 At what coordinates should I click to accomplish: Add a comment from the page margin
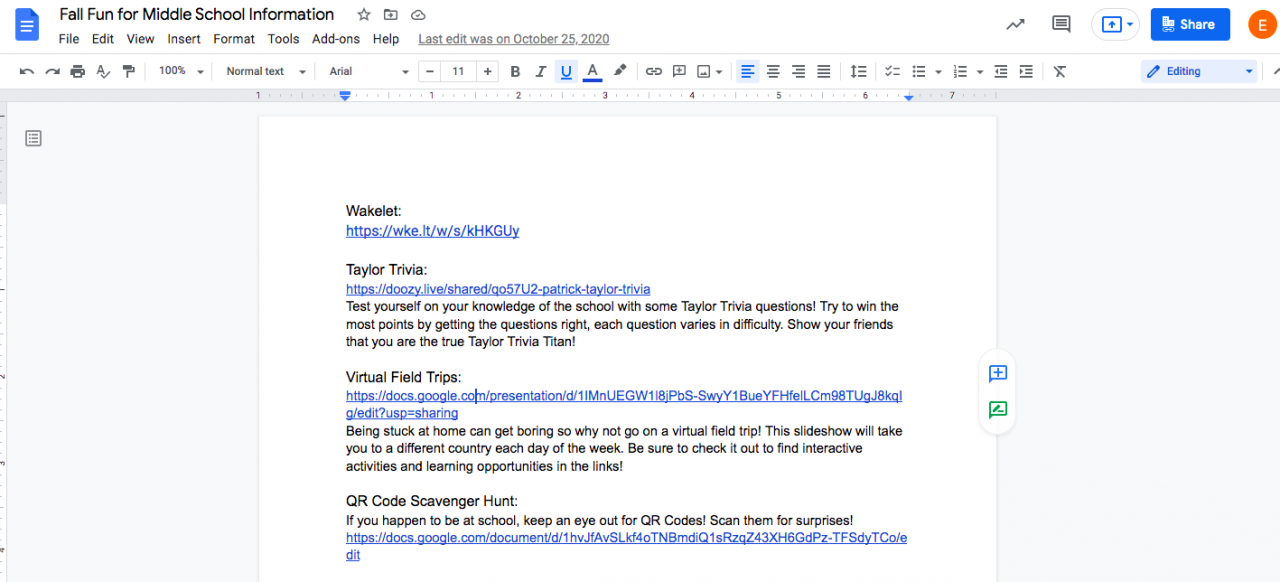pos(997,373)
